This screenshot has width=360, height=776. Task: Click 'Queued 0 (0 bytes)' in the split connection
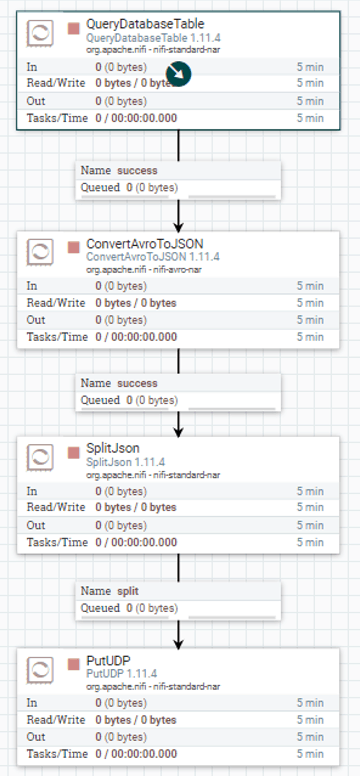tap(129, 608)
